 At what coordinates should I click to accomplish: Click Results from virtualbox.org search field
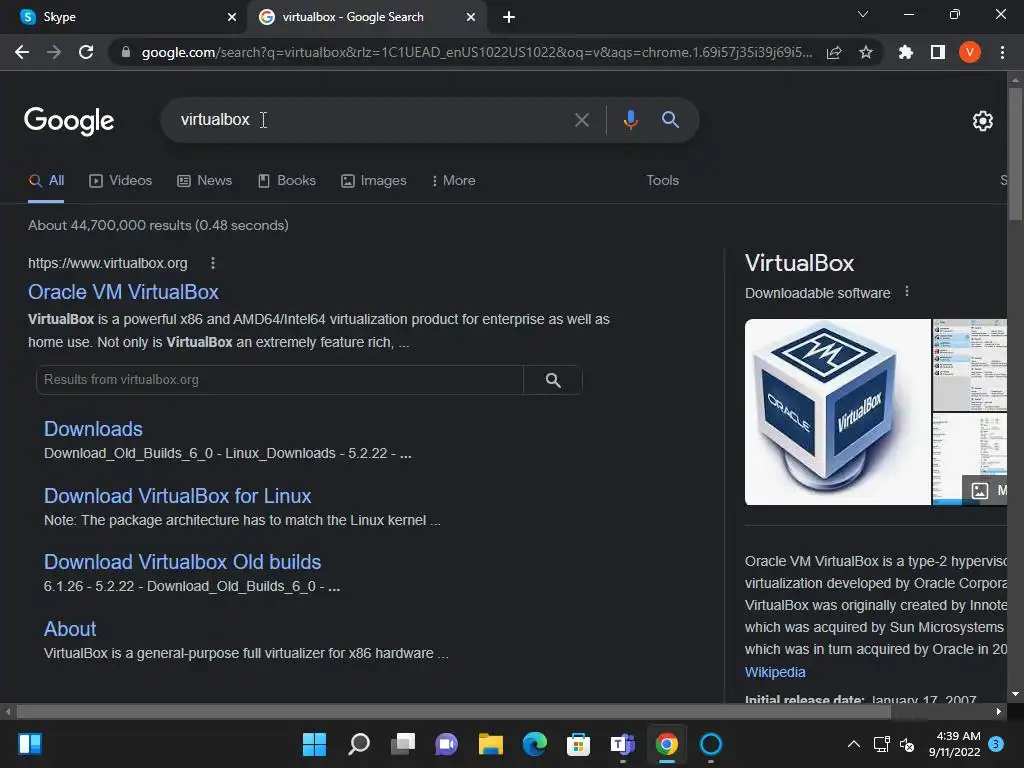[280, 380]
